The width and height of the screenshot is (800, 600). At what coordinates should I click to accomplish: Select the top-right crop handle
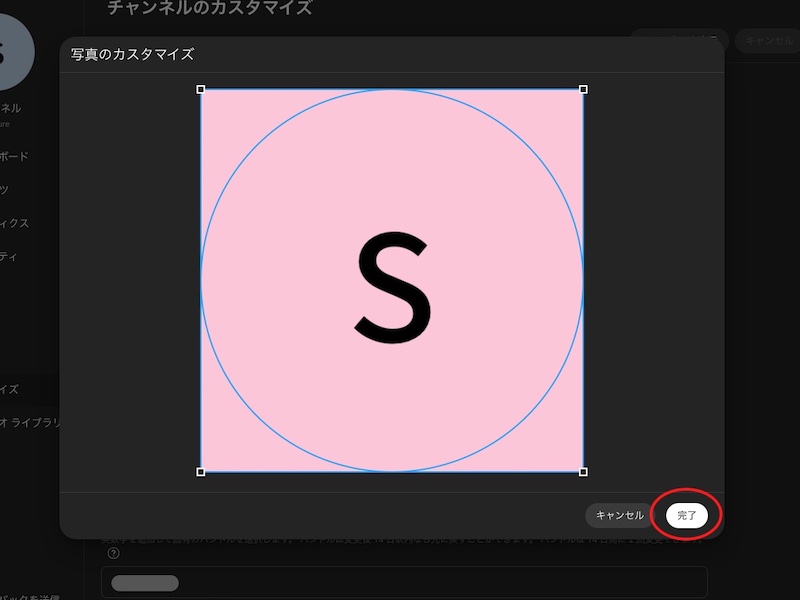coord(583,90)
